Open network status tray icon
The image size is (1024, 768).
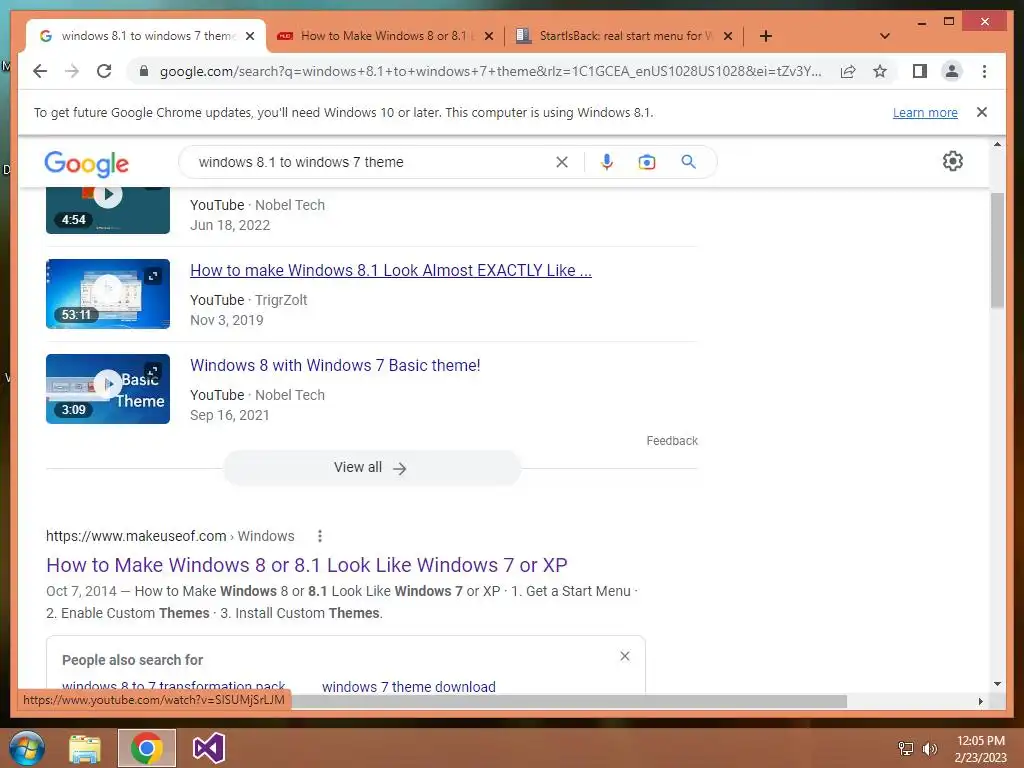click(x=906, y=748)
